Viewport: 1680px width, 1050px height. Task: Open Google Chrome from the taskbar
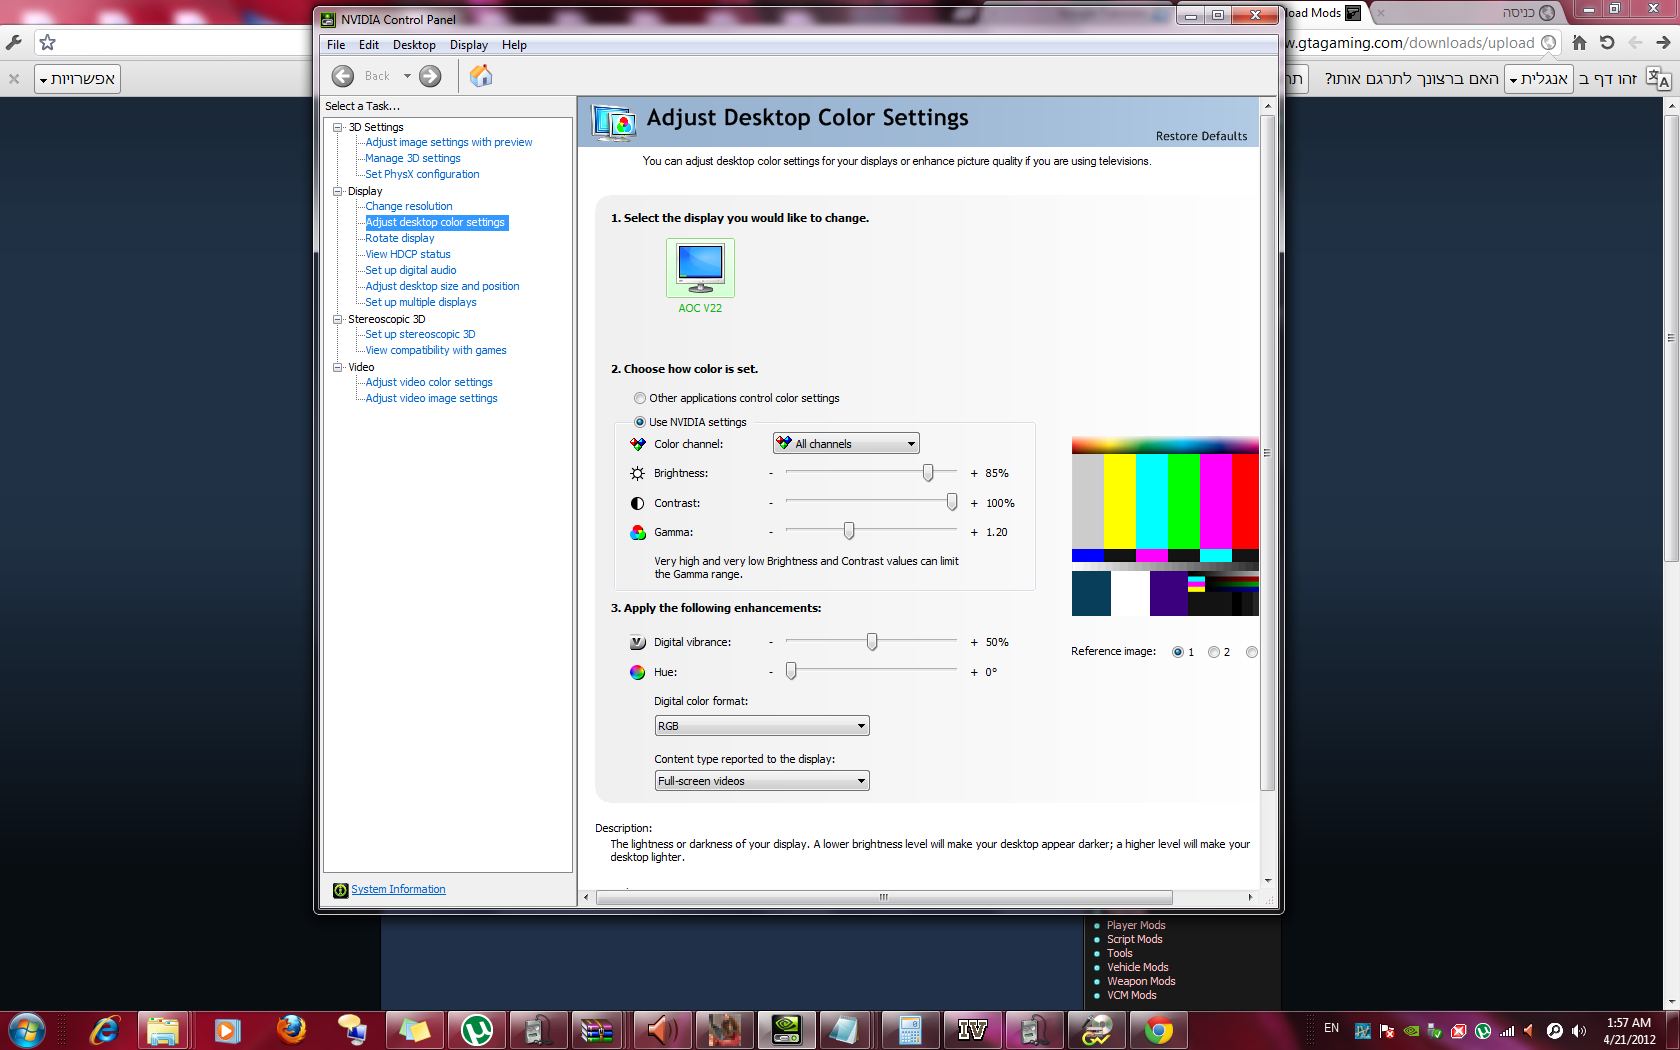tap(1158, 1030)
